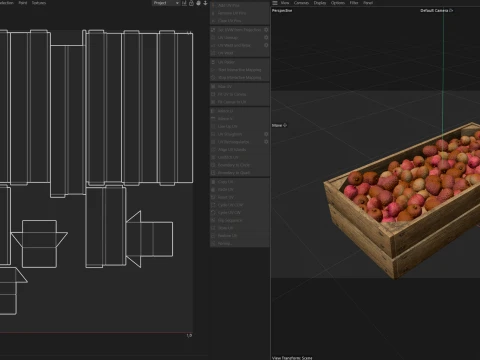Run the UV Rectangularize tool
The height and width of the screenshot is (360, 480).
coord(236,142)
